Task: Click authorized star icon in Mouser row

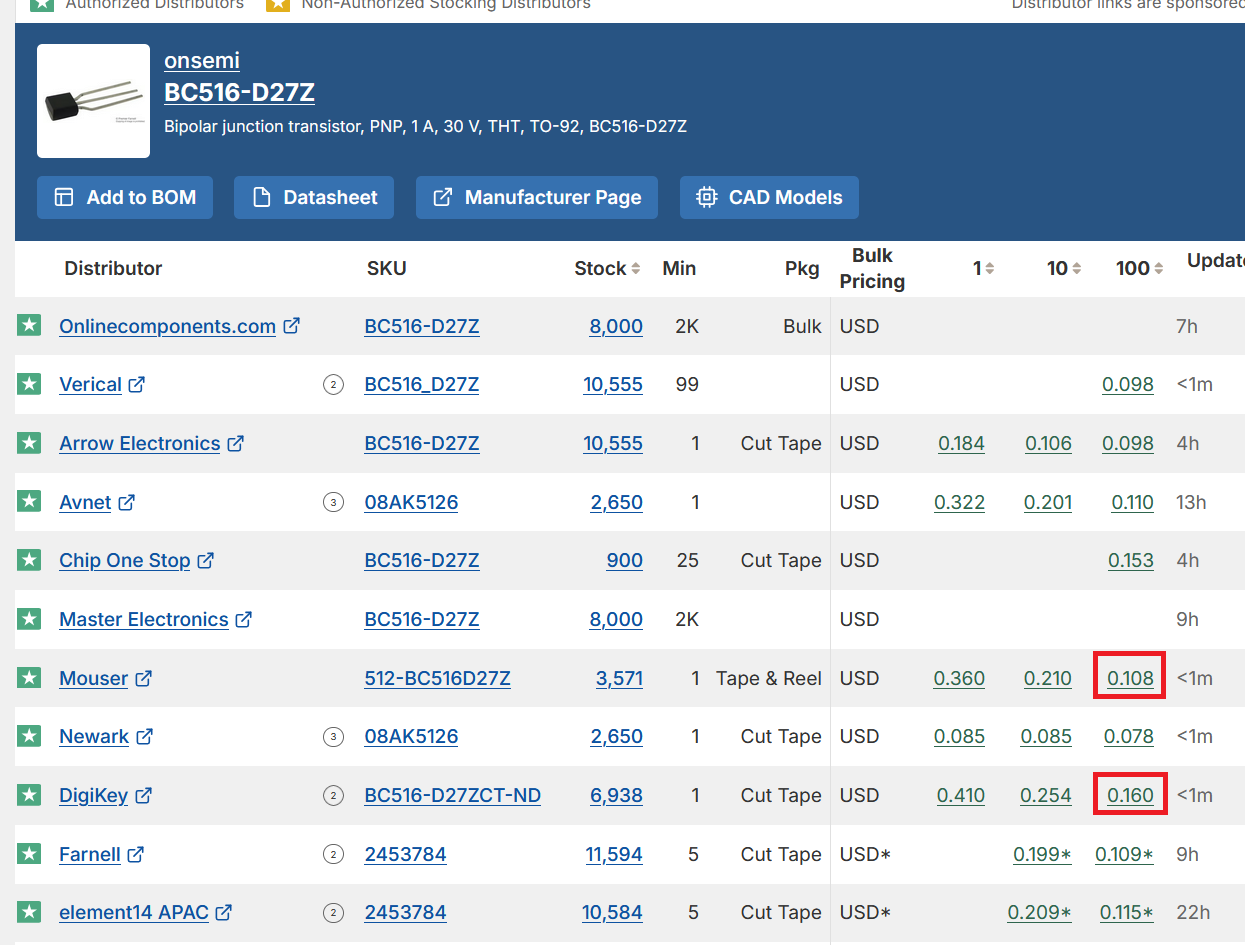Action: [29, 677]
